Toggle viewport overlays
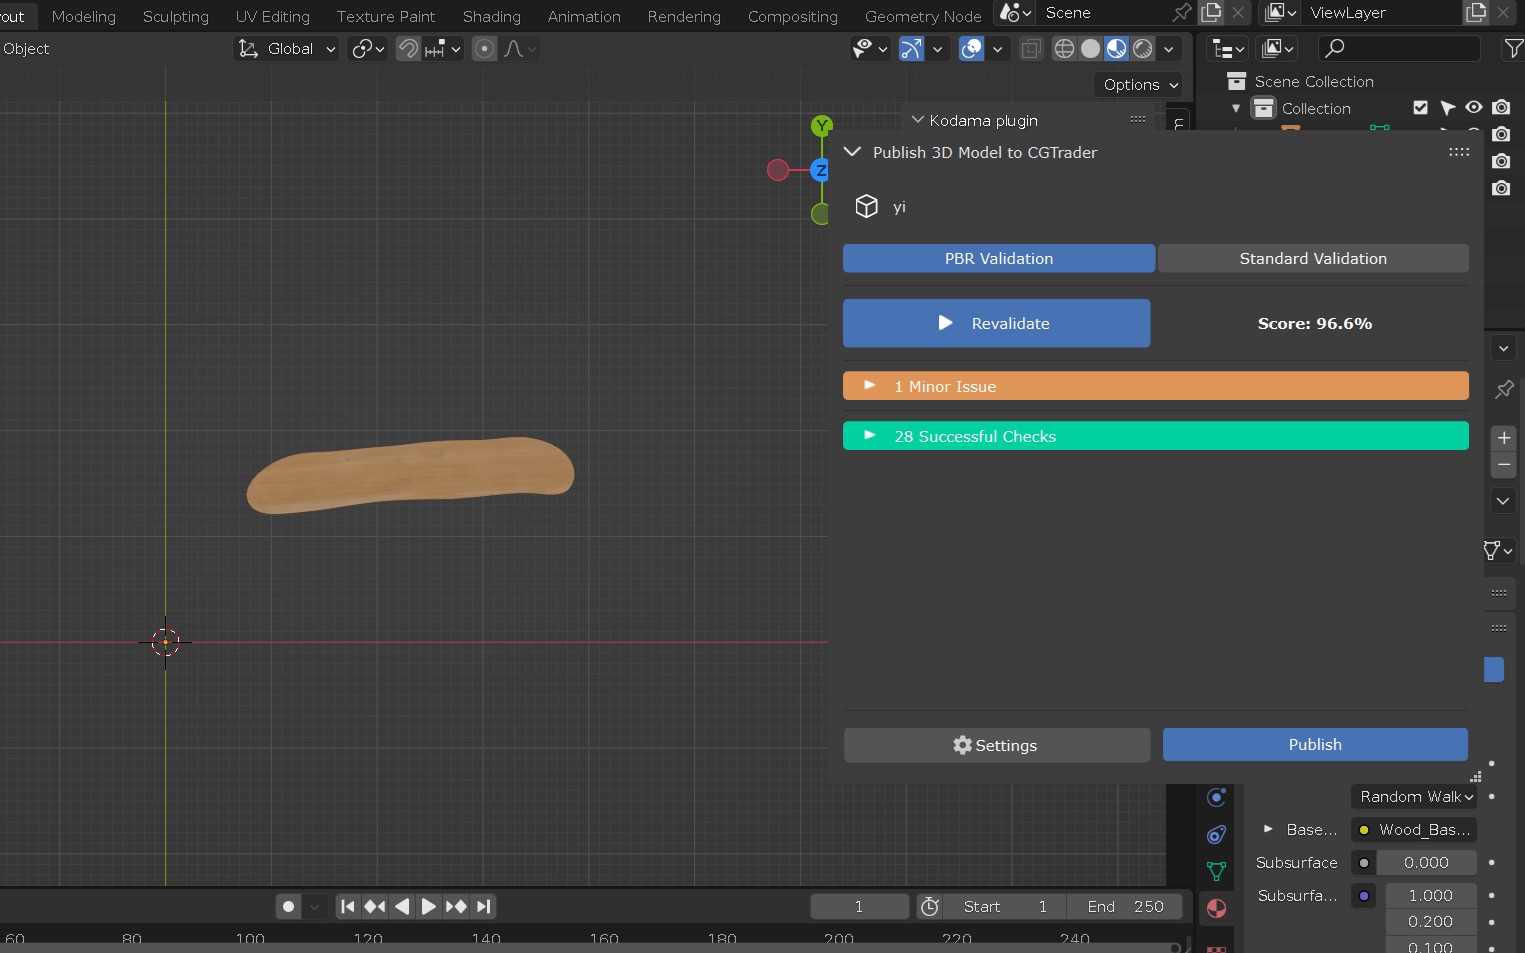This screenshot has width=1525, height=953. click(971, 49)
